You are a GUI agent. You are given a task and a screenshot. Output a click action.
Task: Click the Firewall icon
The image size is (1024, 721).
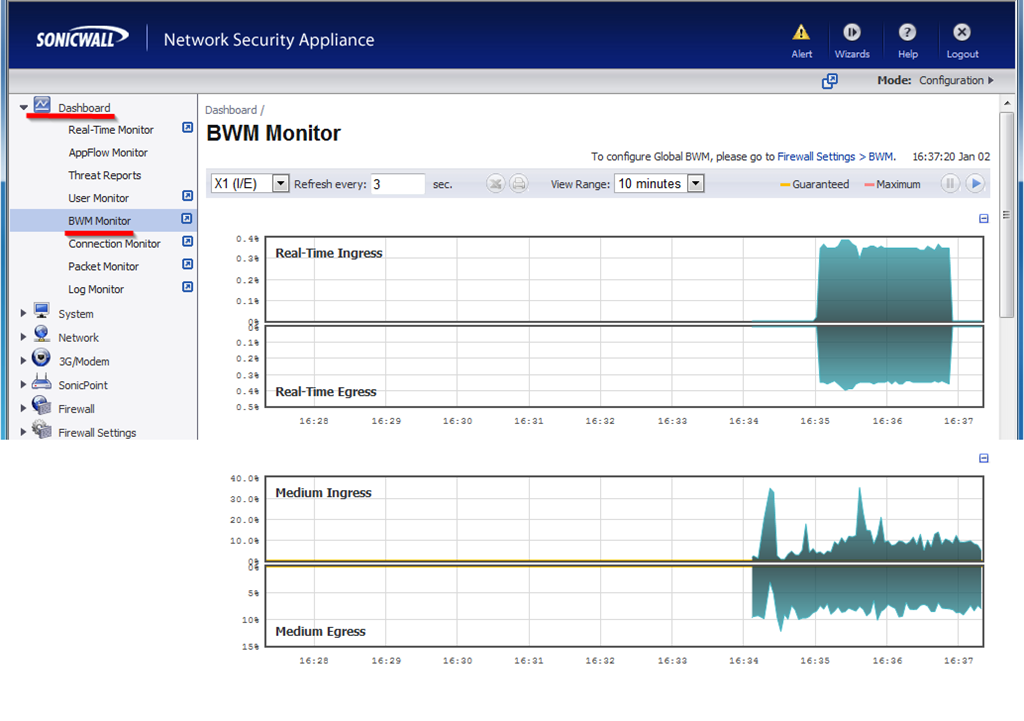(x=42, y=405)
